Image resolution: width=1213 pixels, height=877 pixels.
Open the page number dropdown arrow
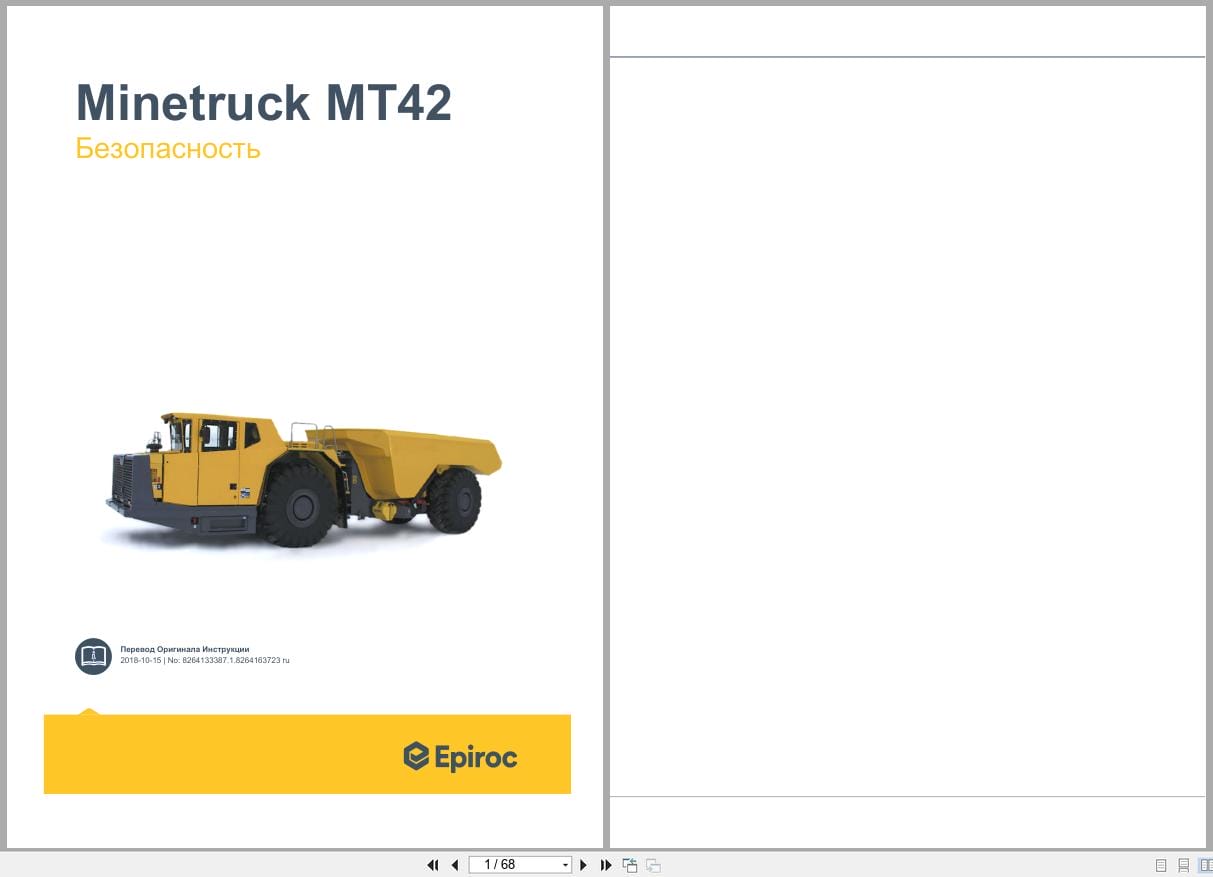pyautogui.click(x=566, y=865)
